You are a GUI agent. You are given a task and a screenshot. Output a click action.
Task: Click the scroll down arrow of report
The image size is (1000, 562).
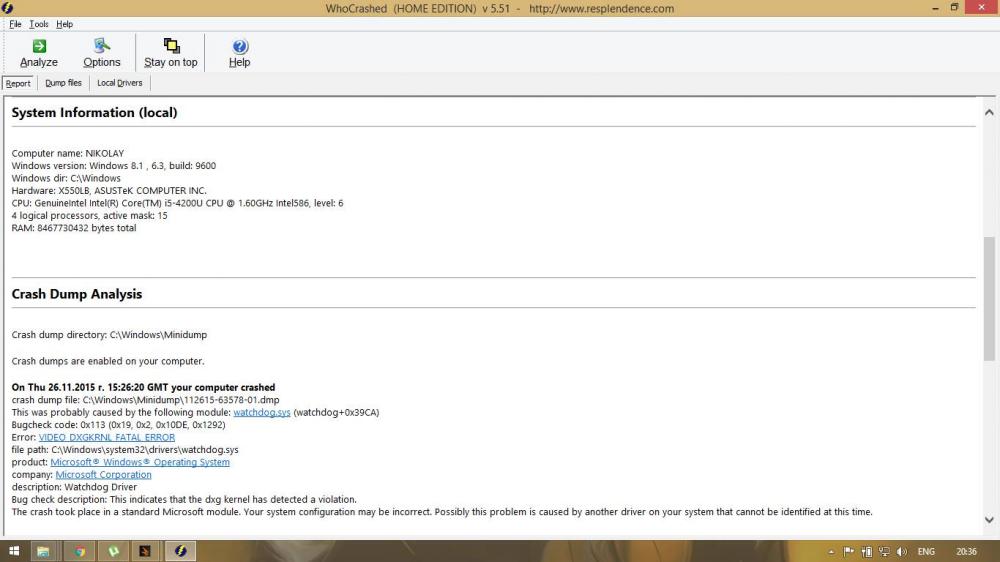pyautogui.click(x=989, y=520)
